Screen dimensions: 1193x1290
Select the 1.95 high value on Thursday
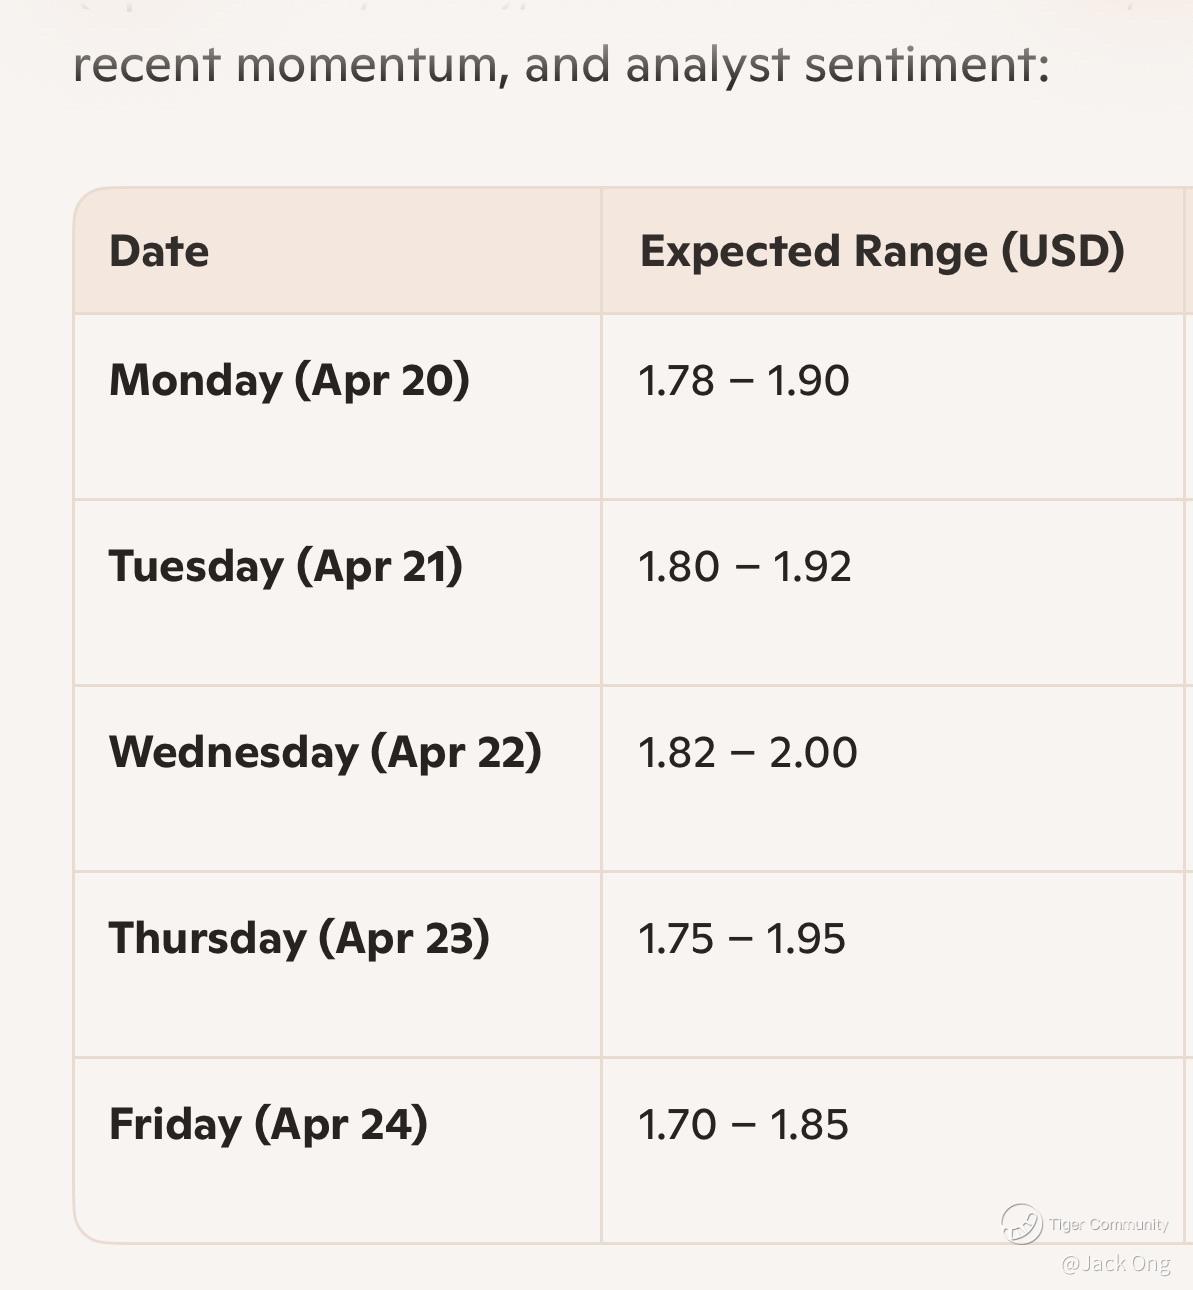click(x=806, y=939)
